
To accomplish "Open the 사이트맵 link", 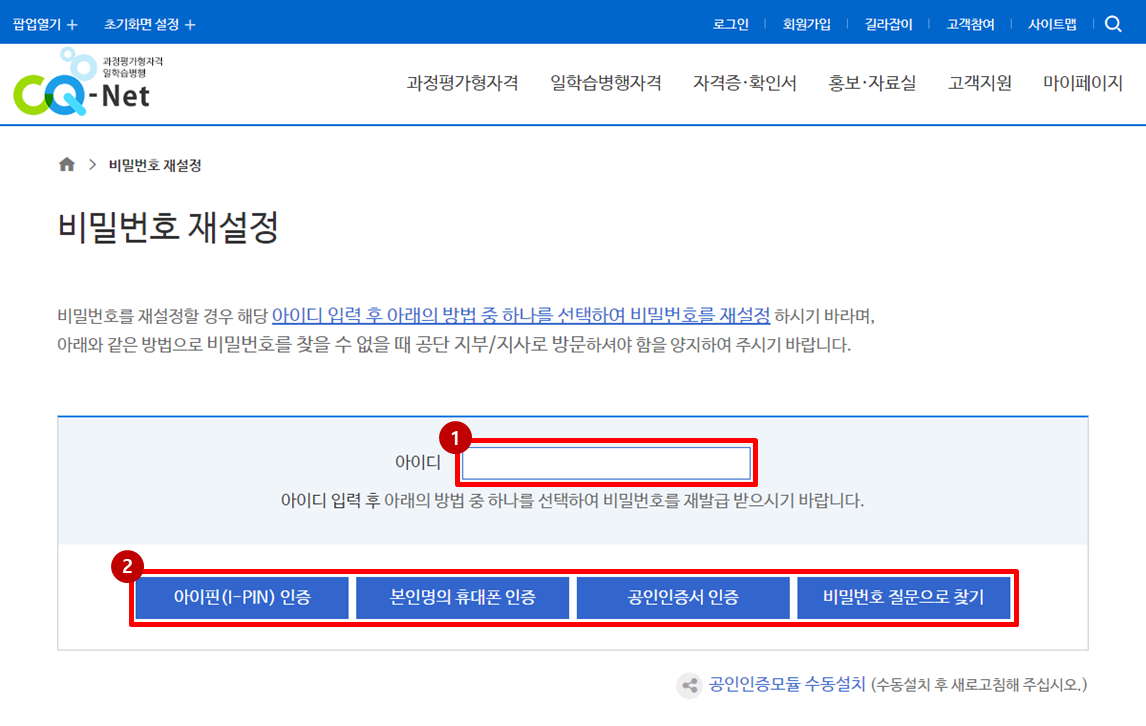I will pos(1052,24).
